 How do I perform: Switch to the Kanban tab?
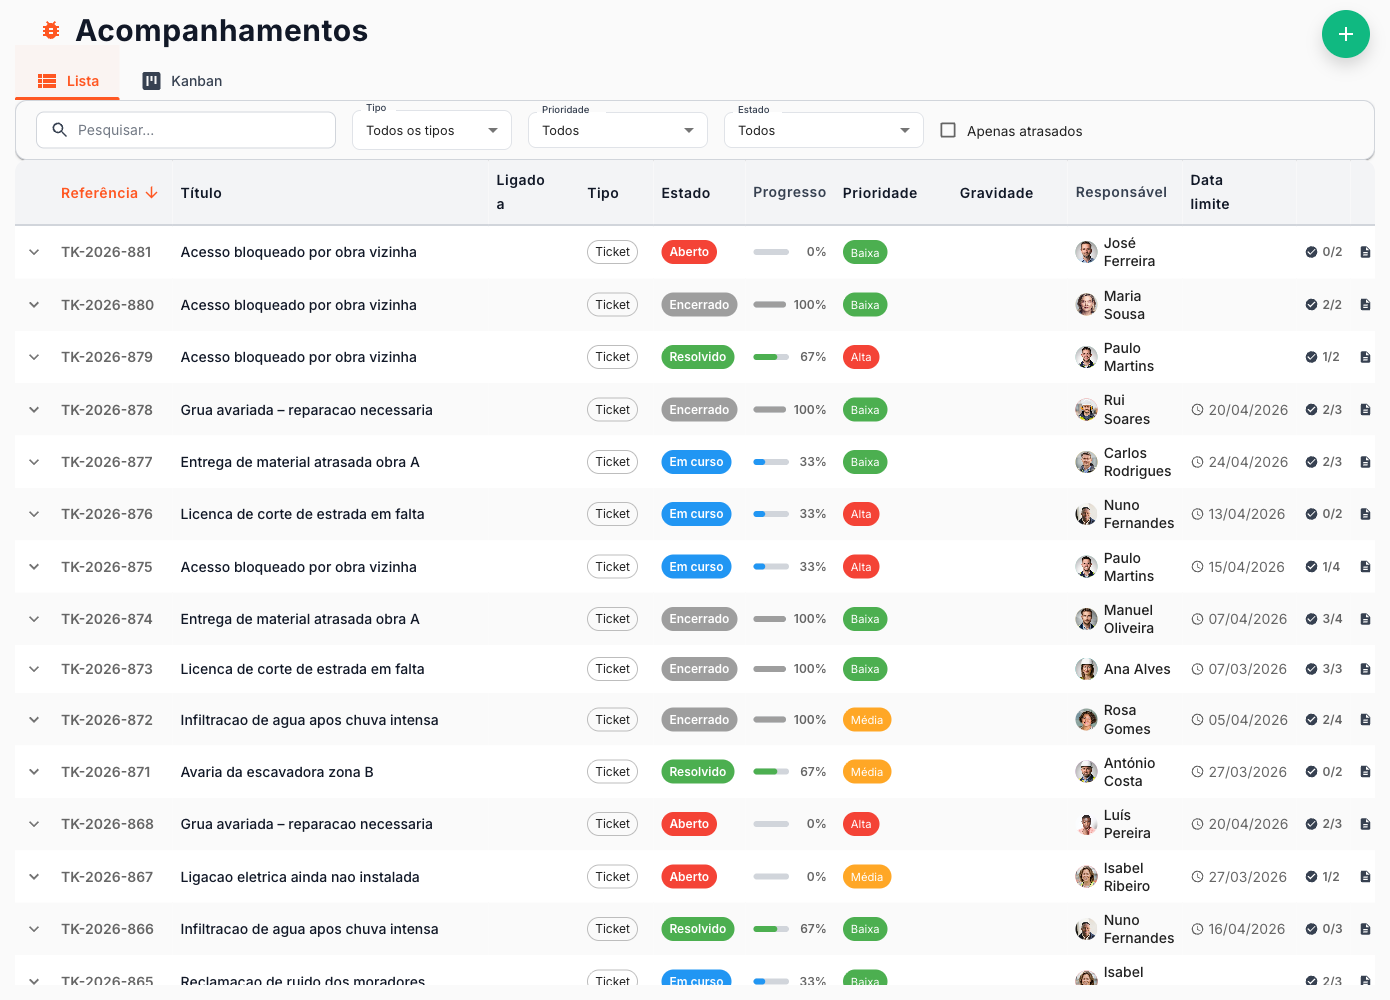click(x=182, y=81)
